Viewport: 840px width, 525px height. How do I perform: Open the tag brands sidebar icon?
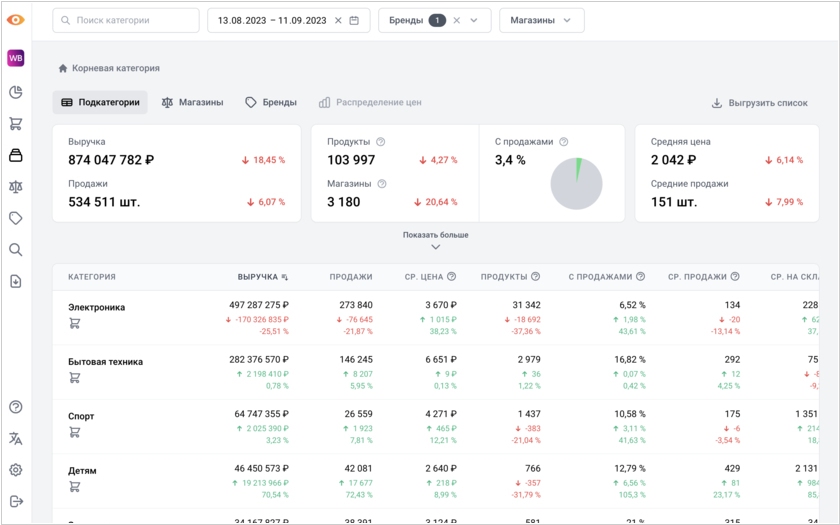coord(16,218)
